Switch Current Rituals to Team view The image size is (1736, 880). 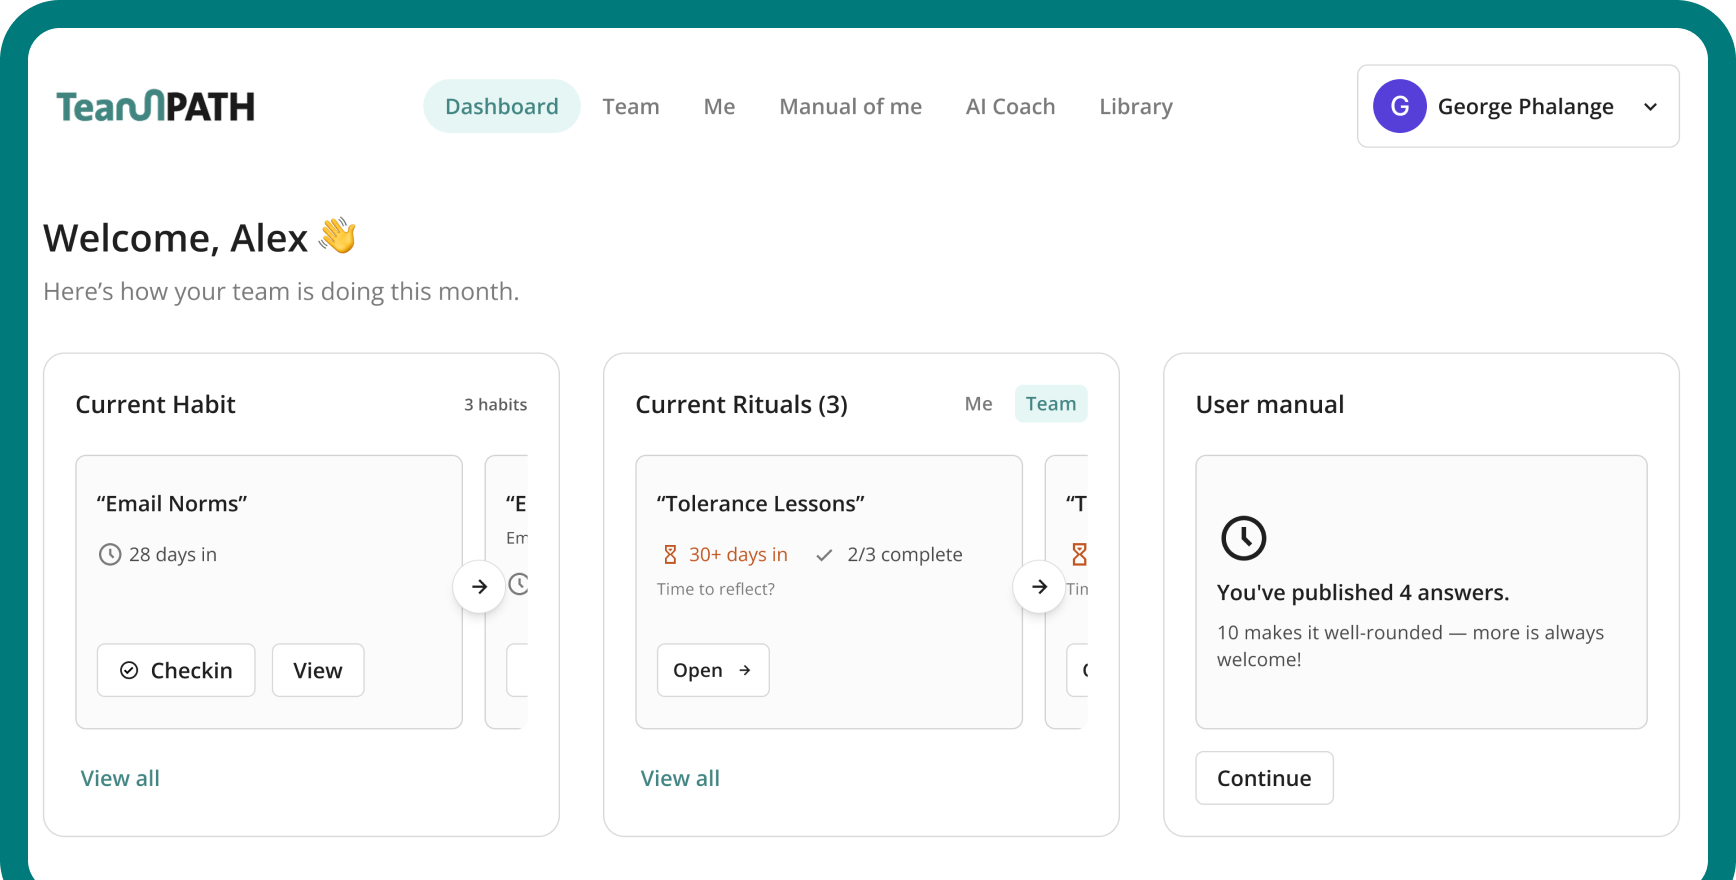click(1051, 404)
